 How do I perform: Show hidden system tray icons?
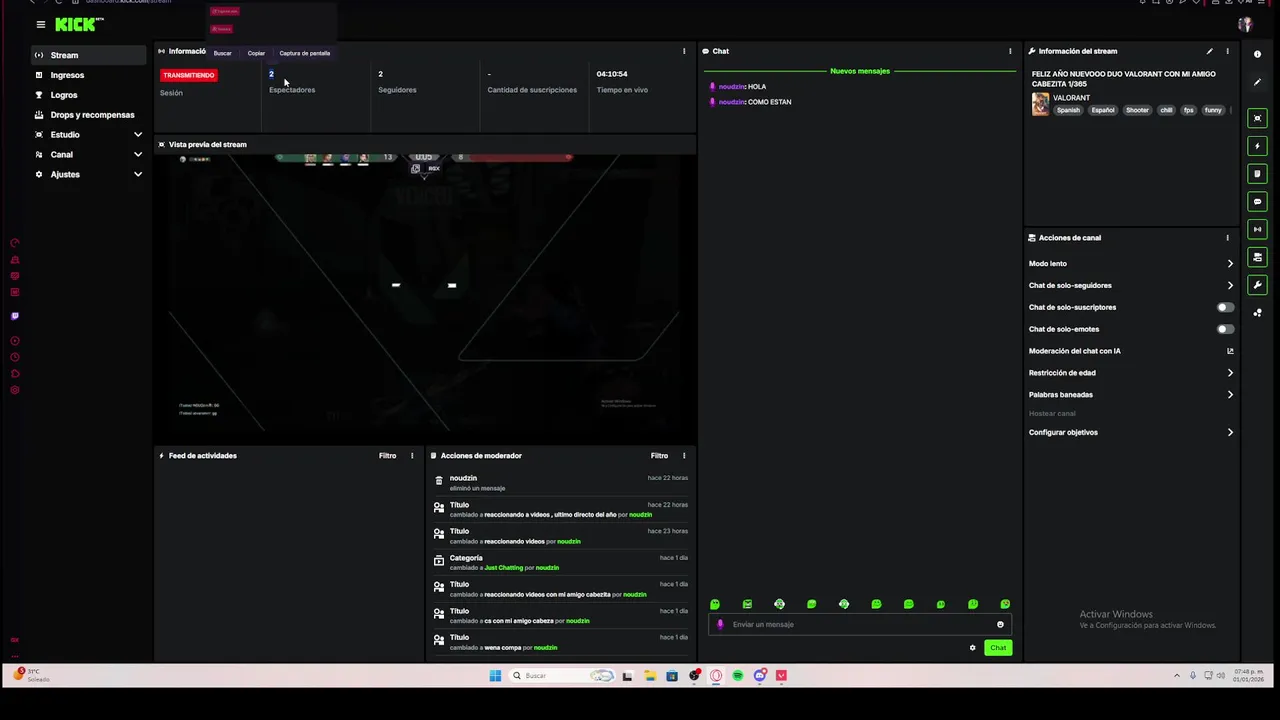1176,676
